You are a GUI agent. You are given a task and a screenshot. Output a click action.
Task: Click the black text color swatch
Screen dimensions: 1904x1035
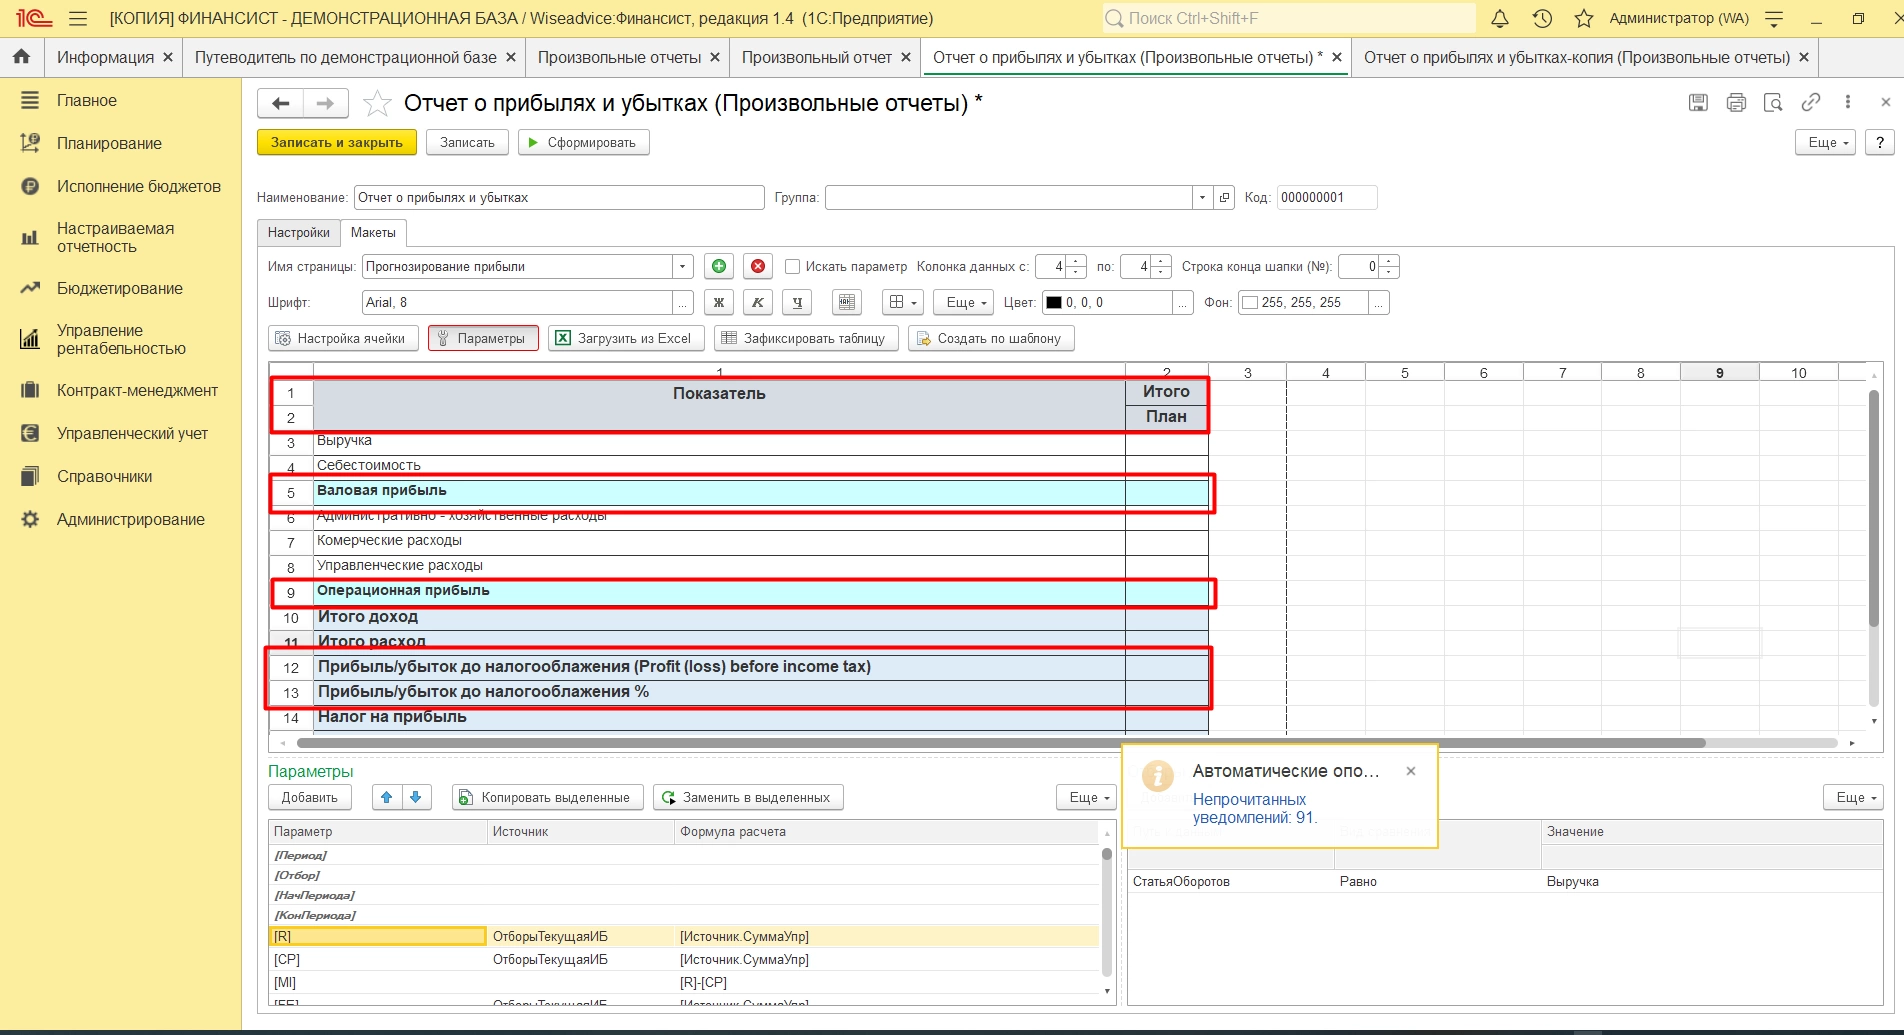[1054, 303]
